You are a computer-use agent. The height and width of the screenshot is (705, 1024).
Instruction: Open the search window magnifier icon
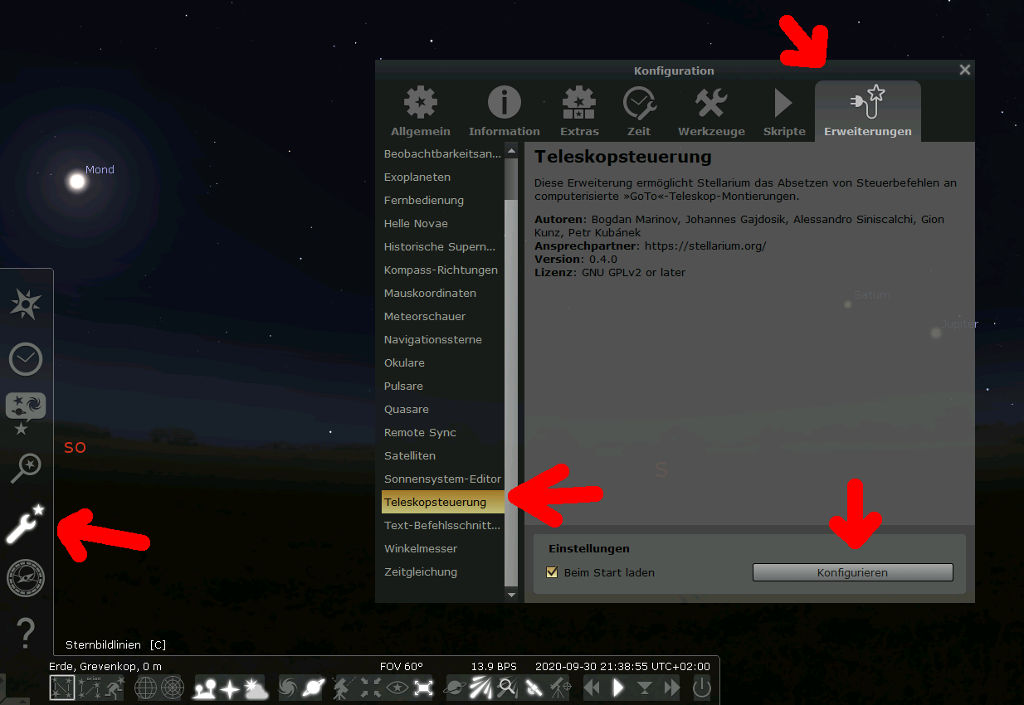coord(26,467)
